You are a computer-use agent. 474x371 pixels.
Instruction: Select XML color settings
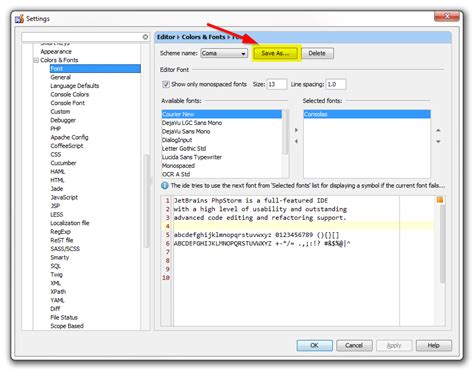pyautogui.click(x=56, y=283)
